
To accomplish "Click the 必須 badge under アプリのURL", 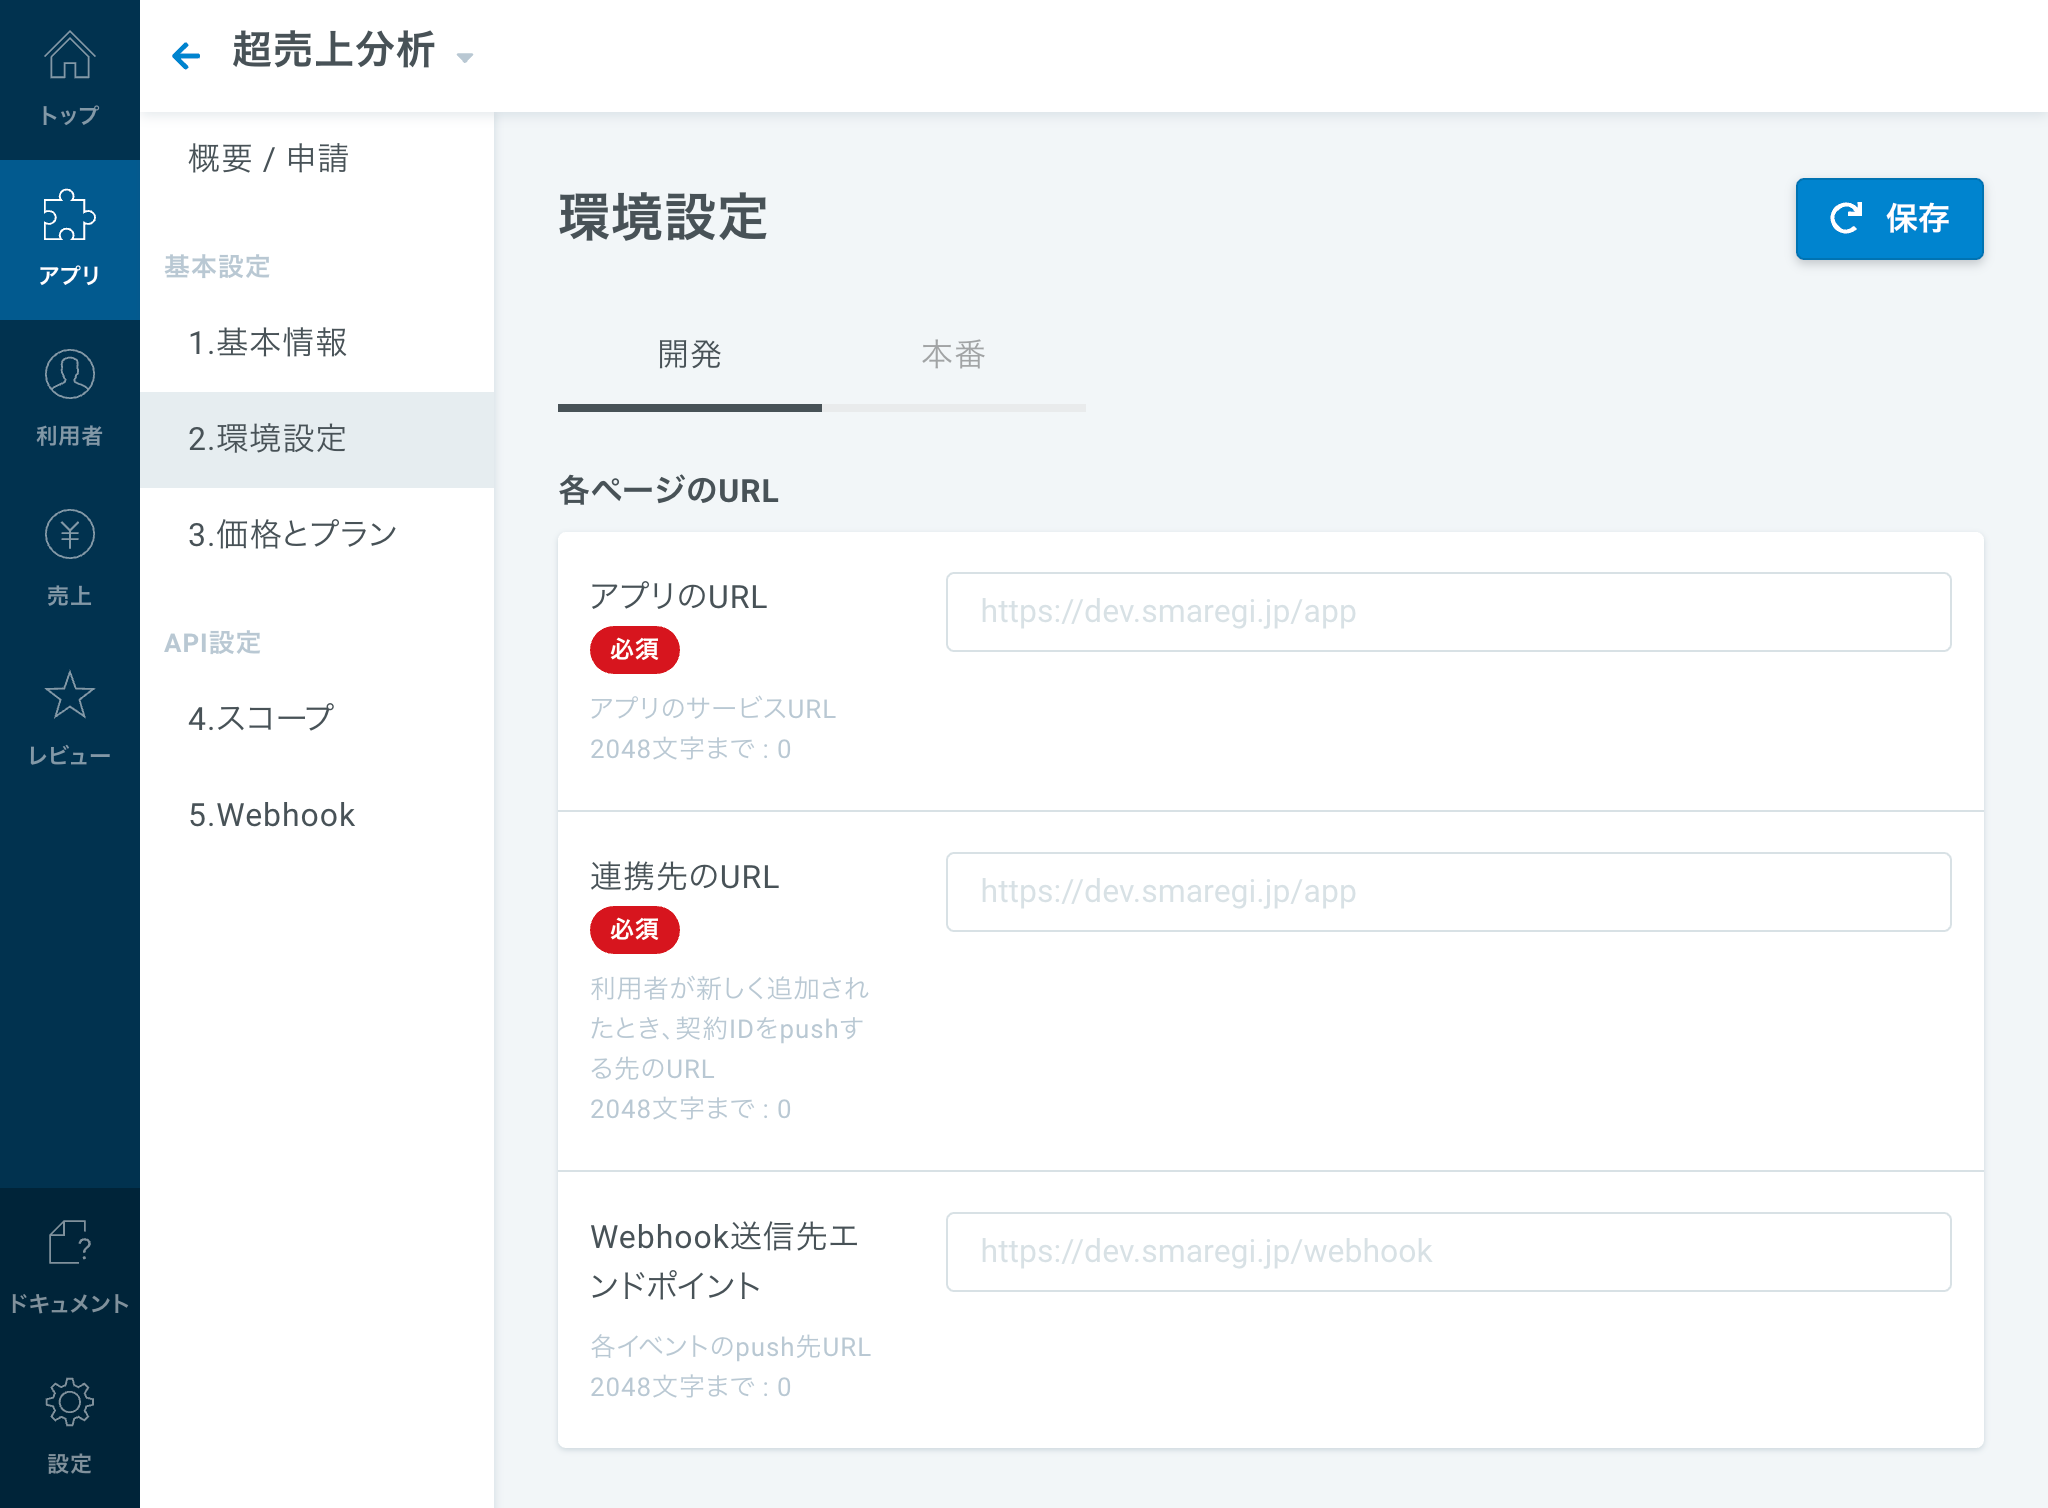I will coord(634,650).
